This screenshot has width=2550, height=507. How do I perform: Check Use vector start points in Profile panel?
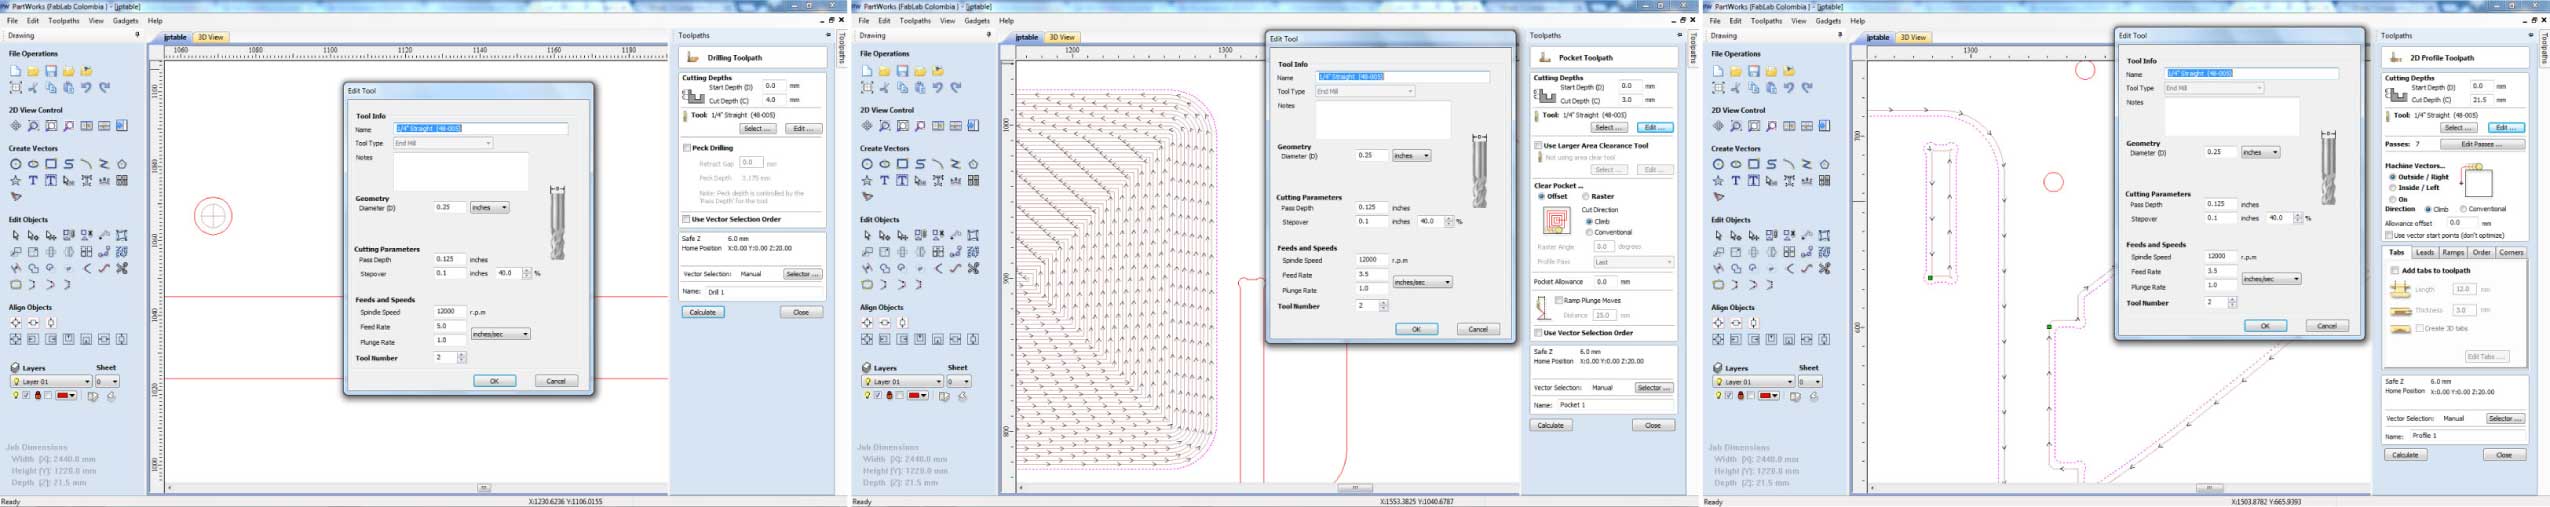[x=2389, y=236]
